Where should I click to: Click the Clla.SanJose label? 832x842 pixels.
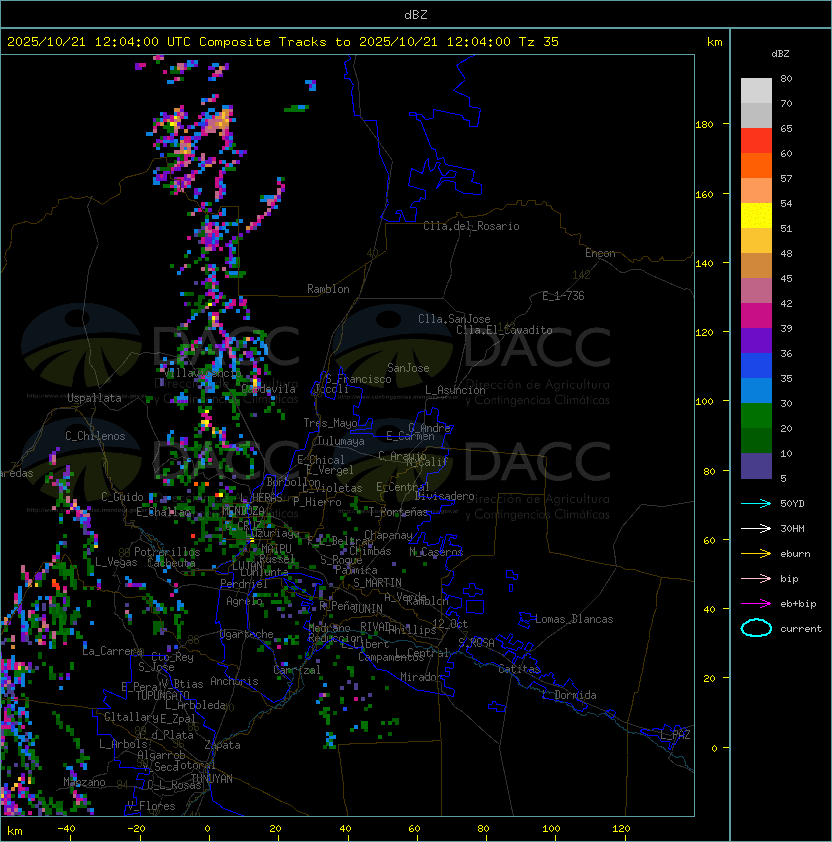(454, 319)
